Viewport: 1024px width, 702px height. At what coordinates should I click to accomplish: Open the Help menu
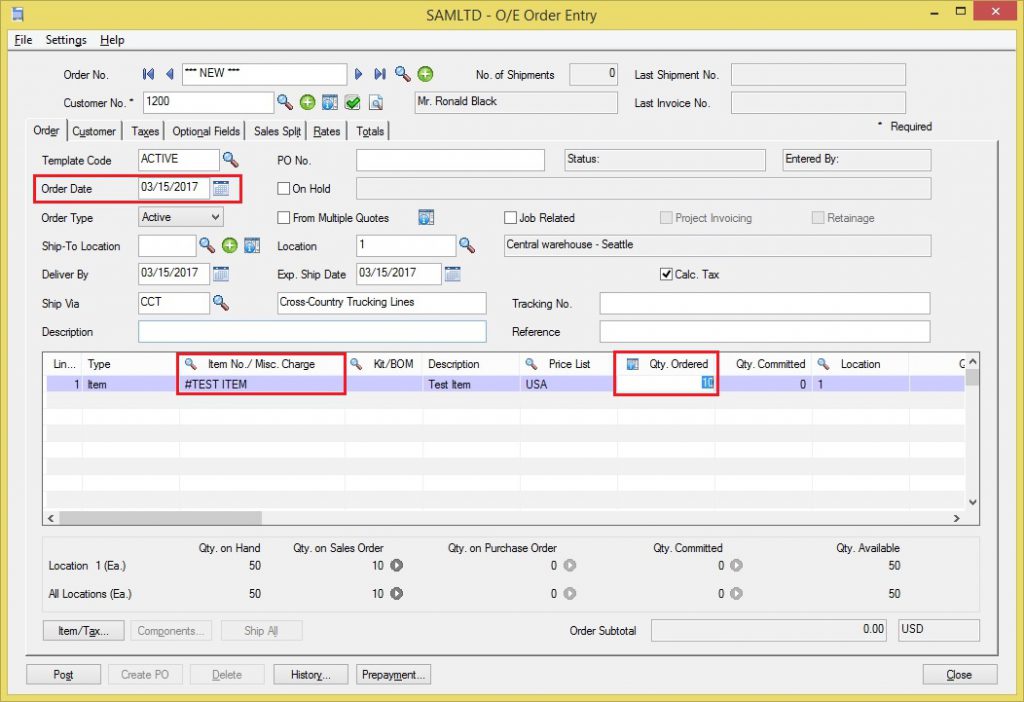[112, 40]
